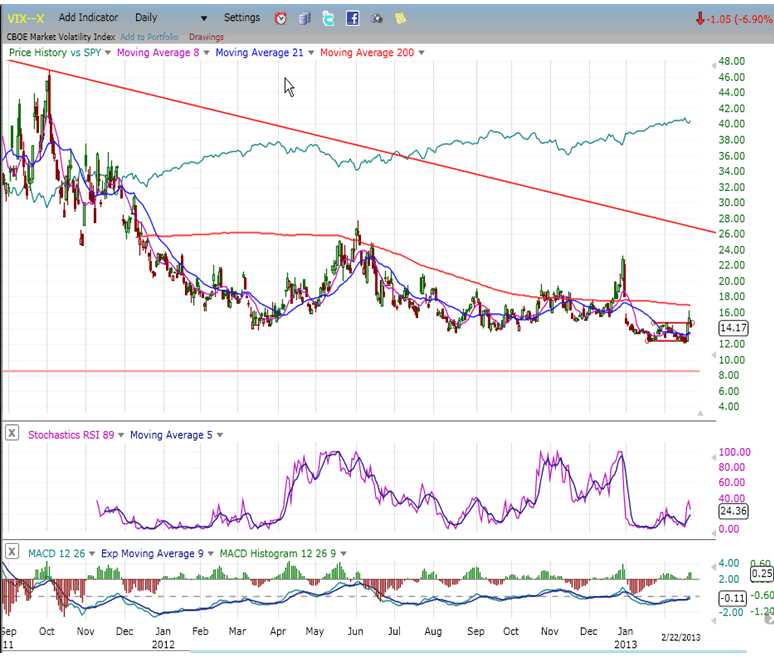Open the Settings menu
The height and width of the screenshot is (663, 774).
tap(241, 18)
